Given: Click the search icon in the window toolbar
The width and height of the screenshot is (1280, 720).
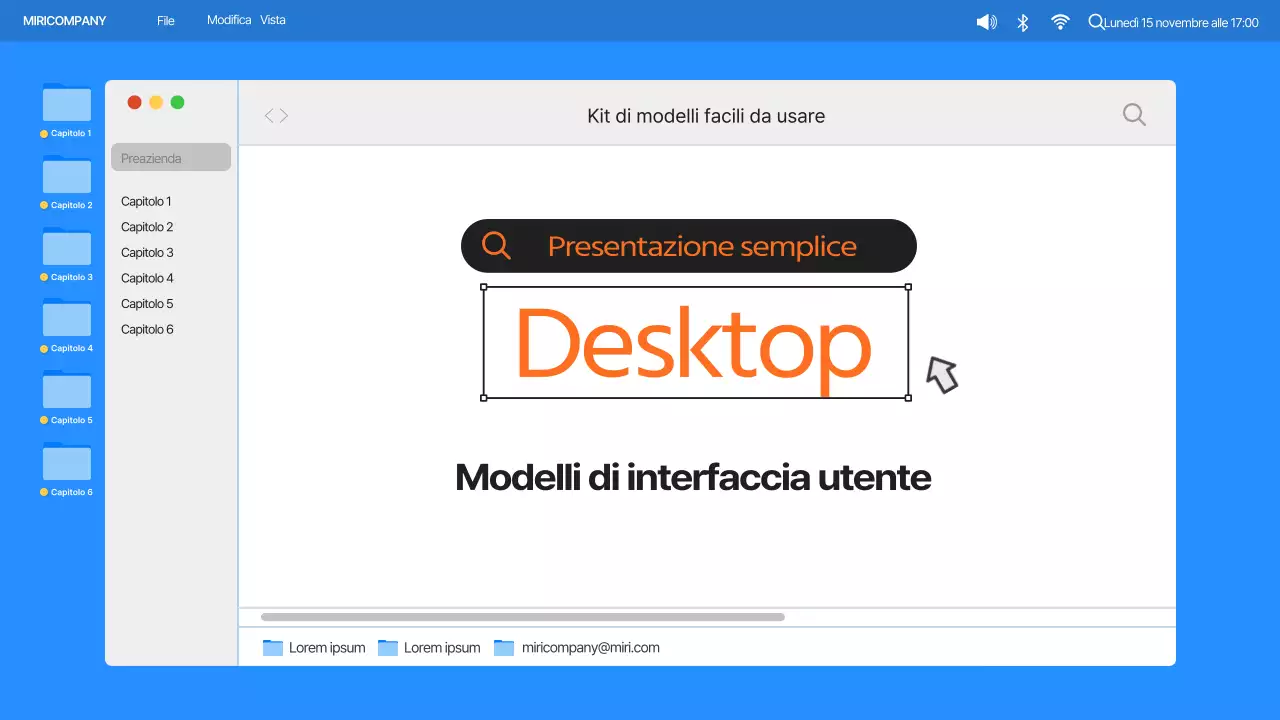Looking at the screenshot, I should pyautogui.click(x=1134, y=114).
